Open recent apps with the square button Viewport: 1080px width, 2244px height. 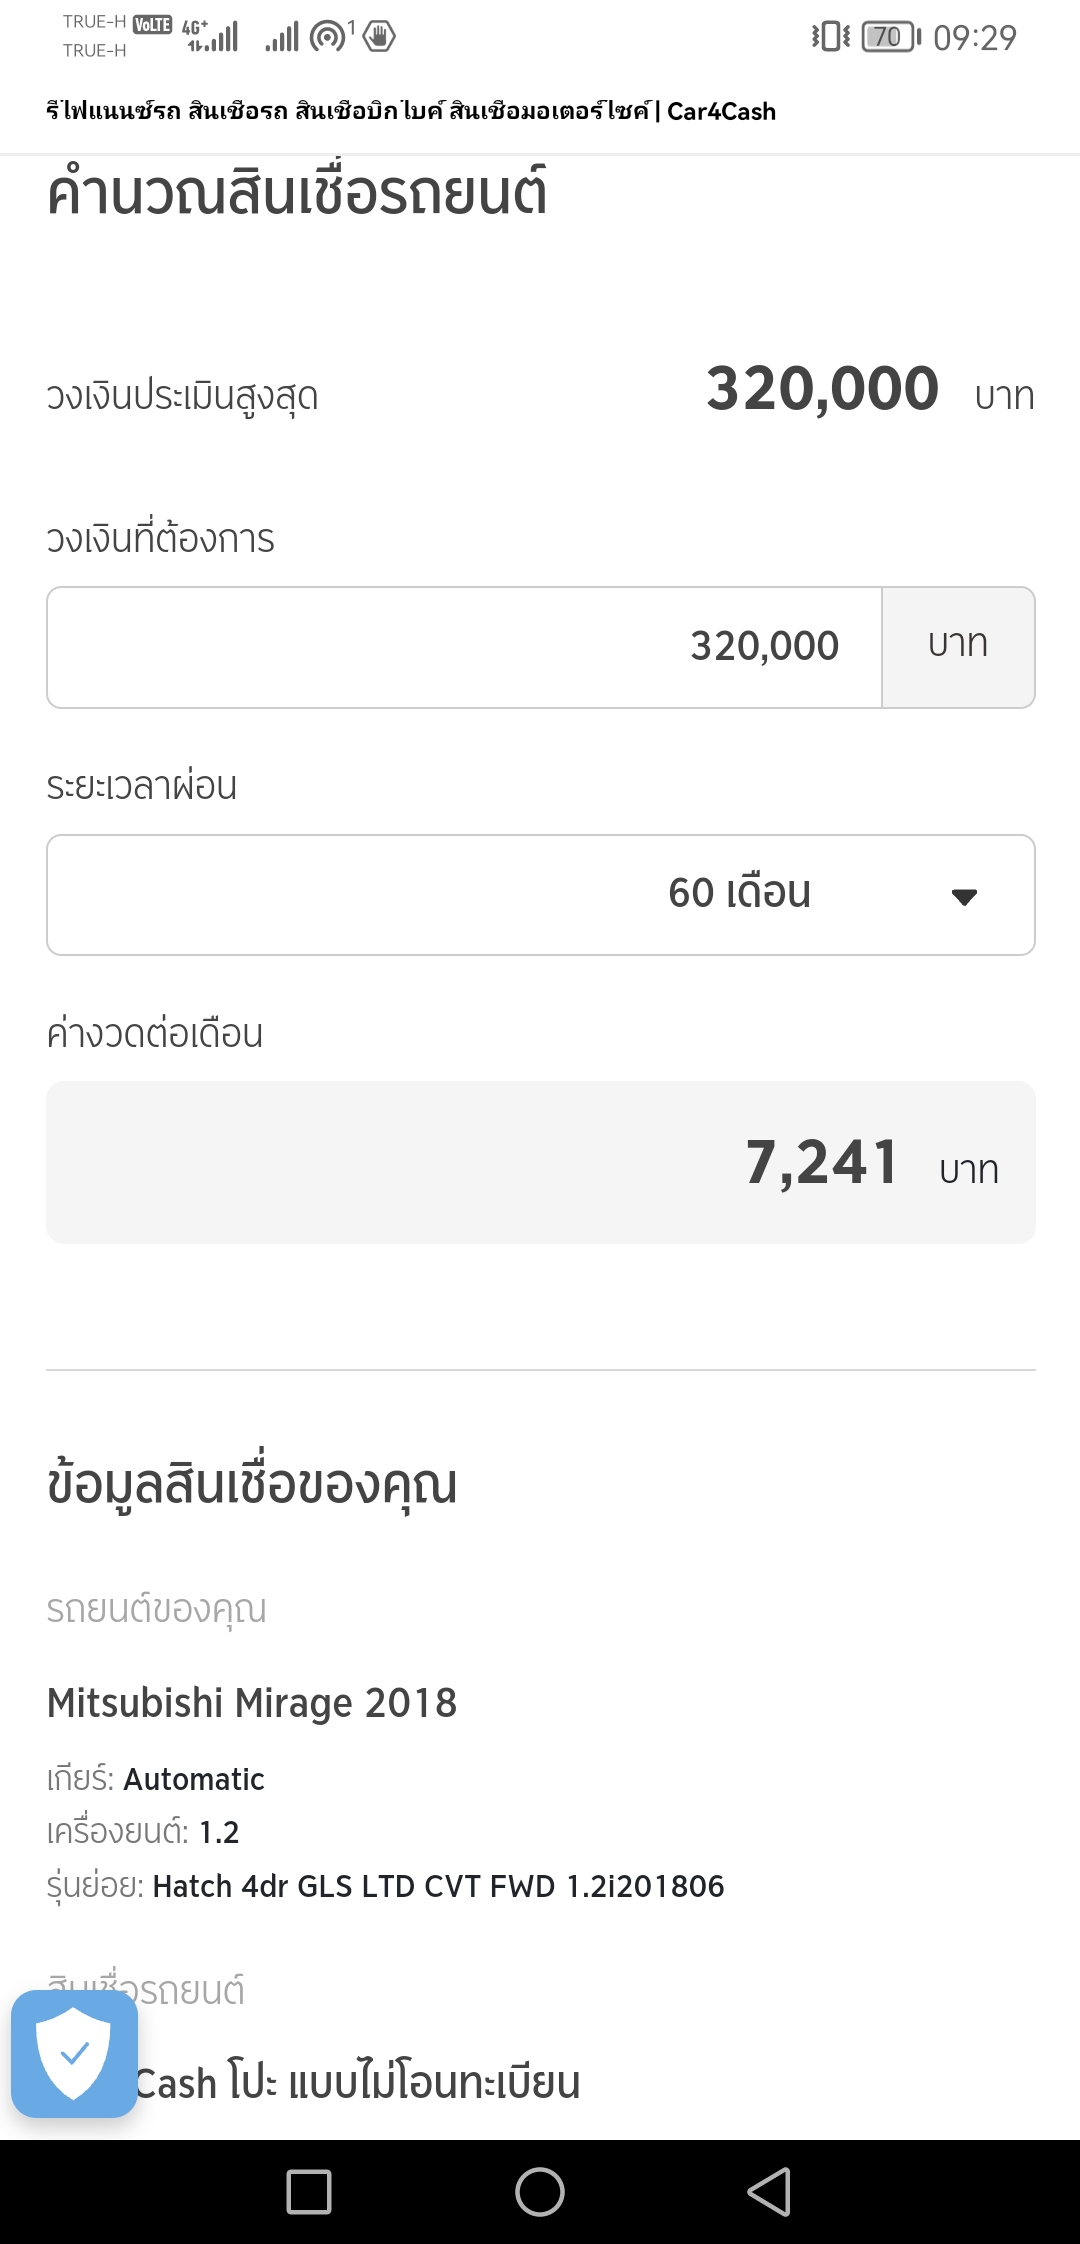[x=309, y=2192]
